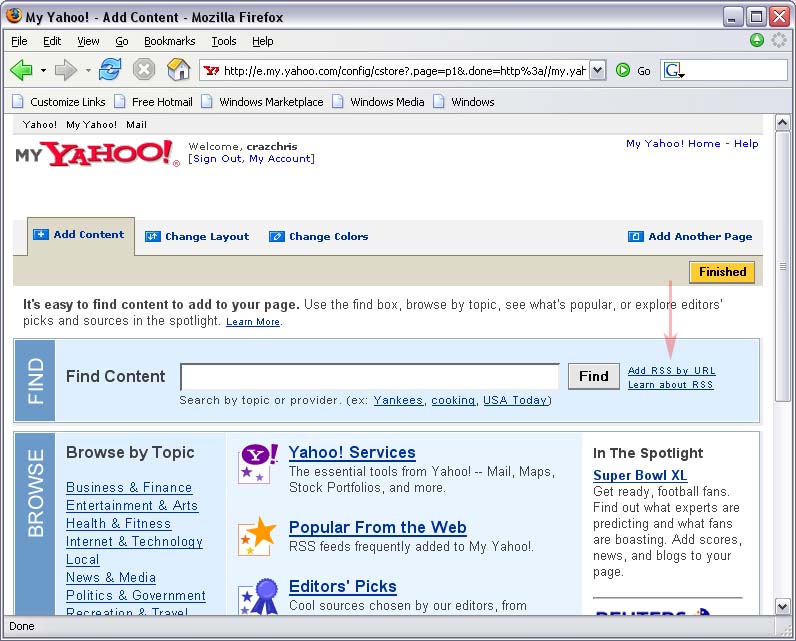Switch to the Change Layout tab
The image size is (796, 641).
tap(197, 237)
